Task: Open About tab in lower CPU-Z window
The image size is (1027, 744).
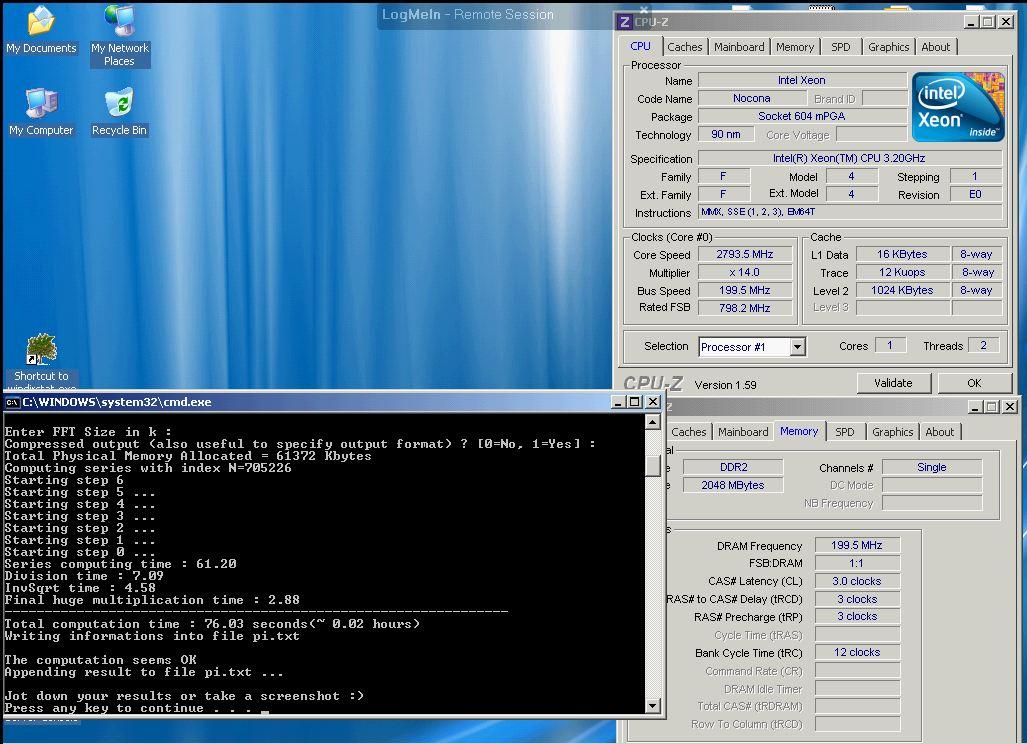Action: pyautogui.click(x=939, y=432)
